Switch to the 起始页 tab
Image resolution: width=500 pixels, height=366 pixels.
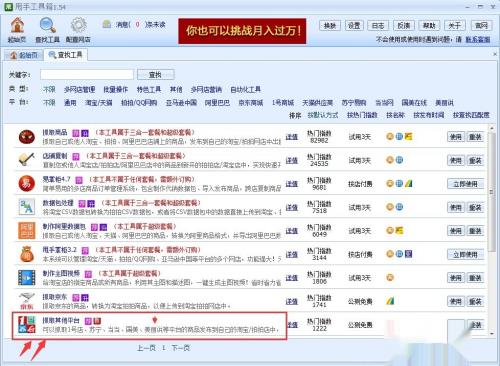24,55
